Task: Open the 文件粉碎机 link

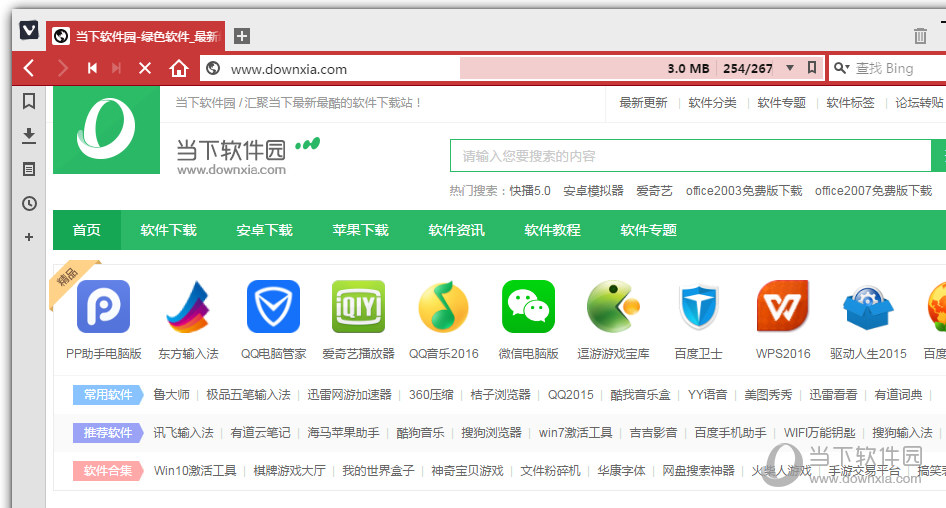Action: [550, 471]
